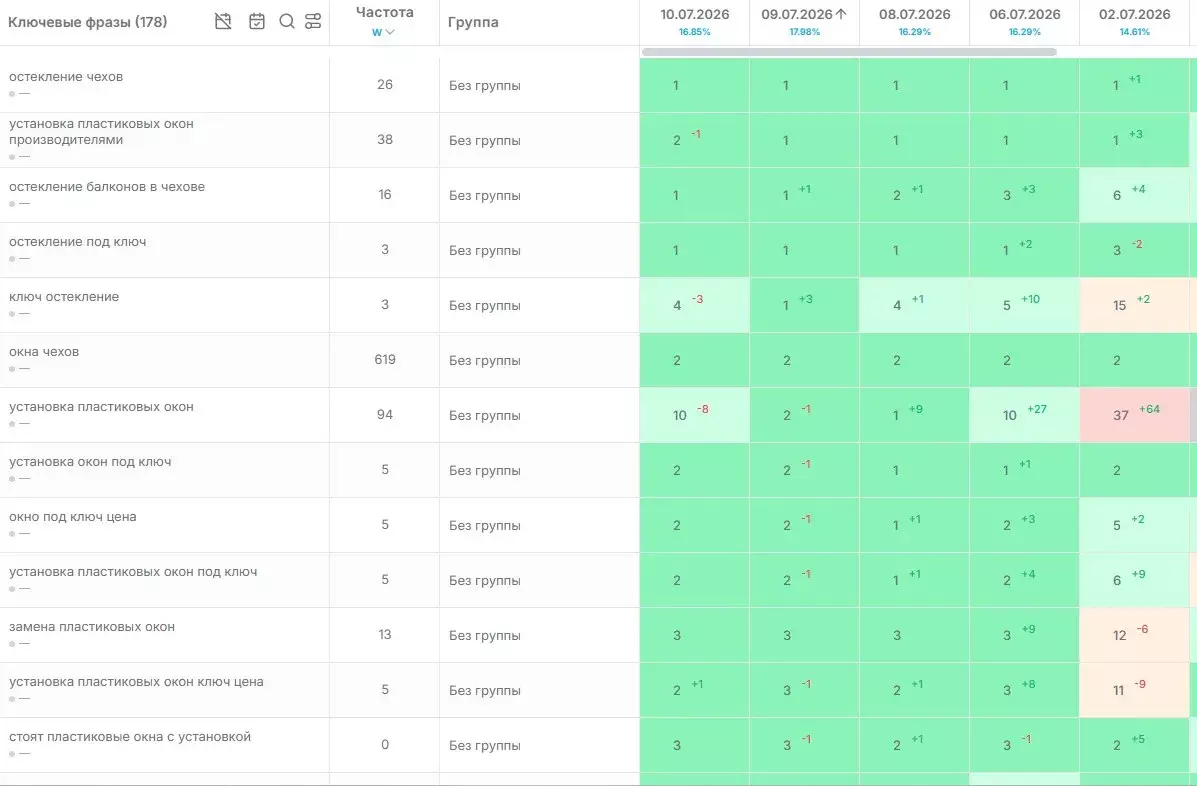This screenshot has height=786, width=1197.
Task: Click 'Без группы' in the 'замена пластиковых окон' row
Action: click(x=485, y=635)
